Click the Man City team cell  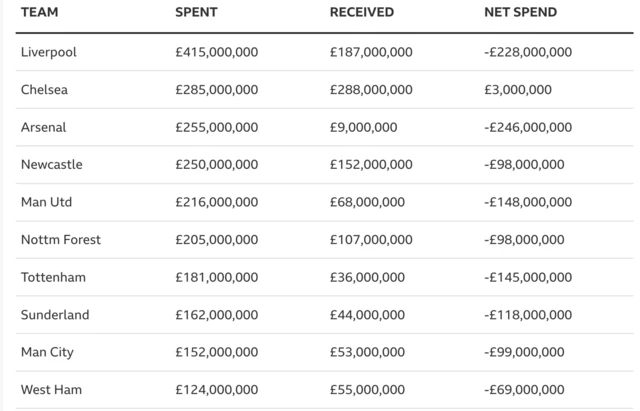[x=47, y=352]
